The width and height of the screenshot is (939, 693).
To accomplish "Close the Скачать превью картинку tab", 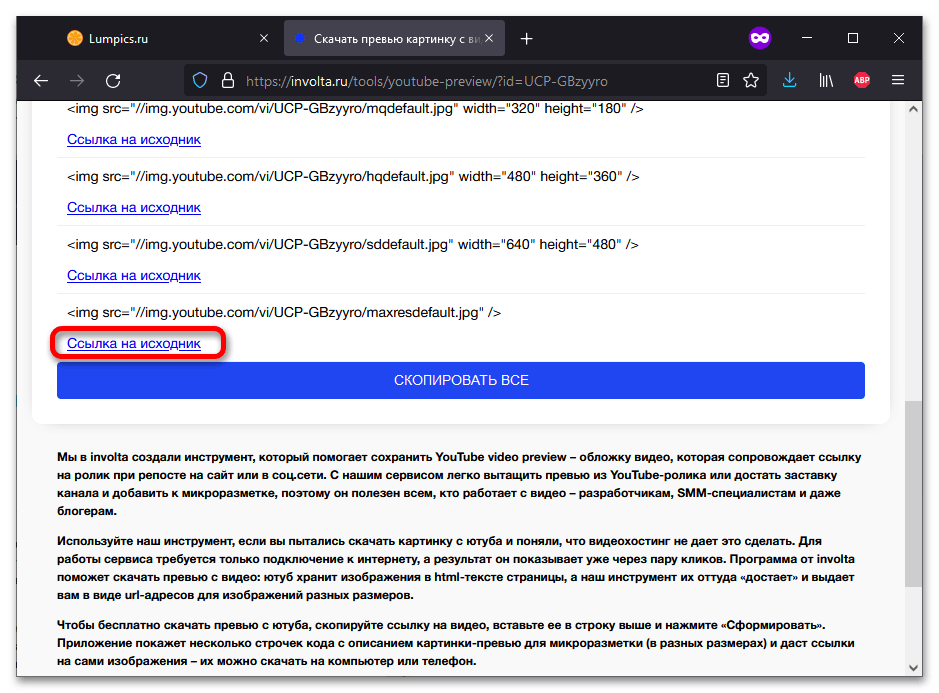I will coord(489,38).
